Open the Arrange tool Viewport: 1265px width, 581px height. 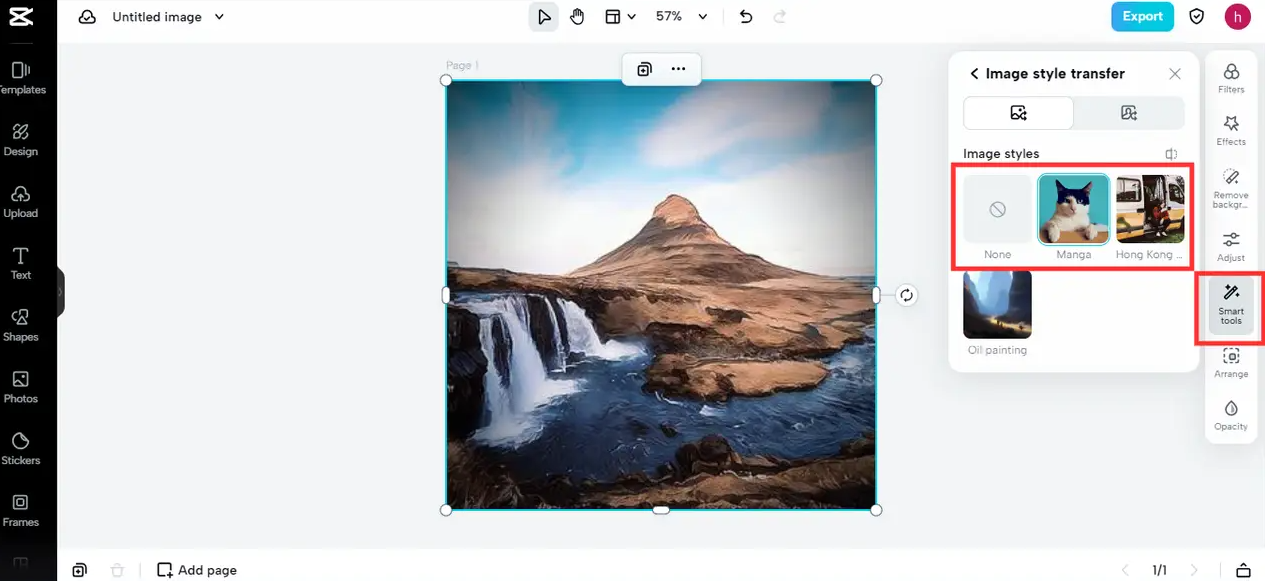[x=1231, y=362]
